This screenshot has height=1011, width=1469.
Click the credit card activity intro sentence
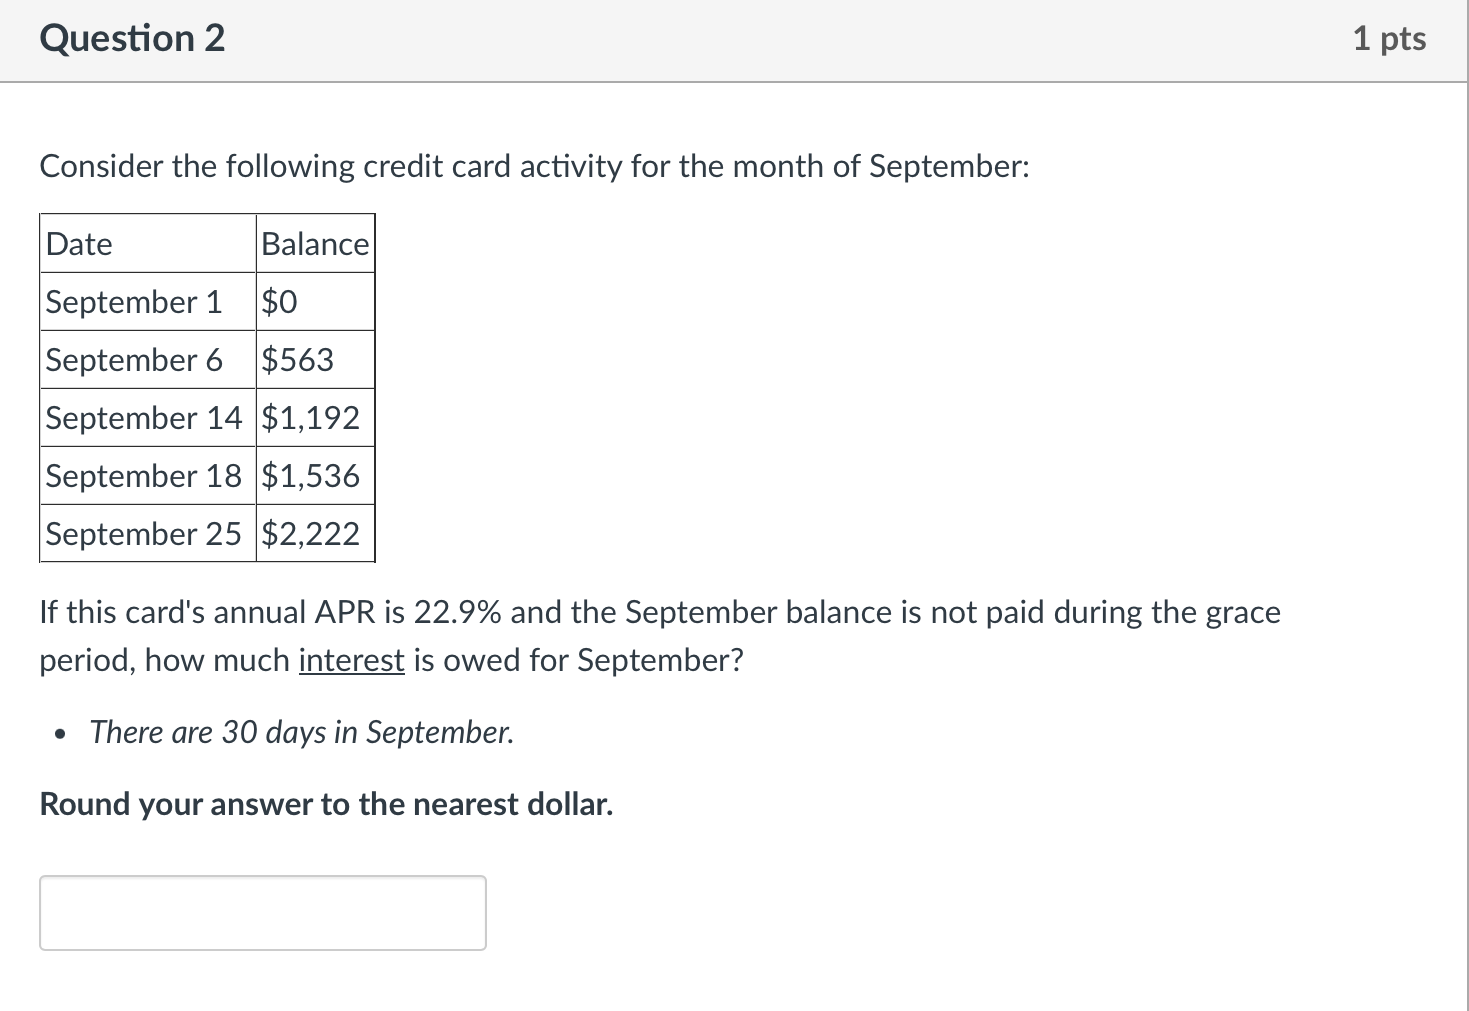click(x=533, y=166)
